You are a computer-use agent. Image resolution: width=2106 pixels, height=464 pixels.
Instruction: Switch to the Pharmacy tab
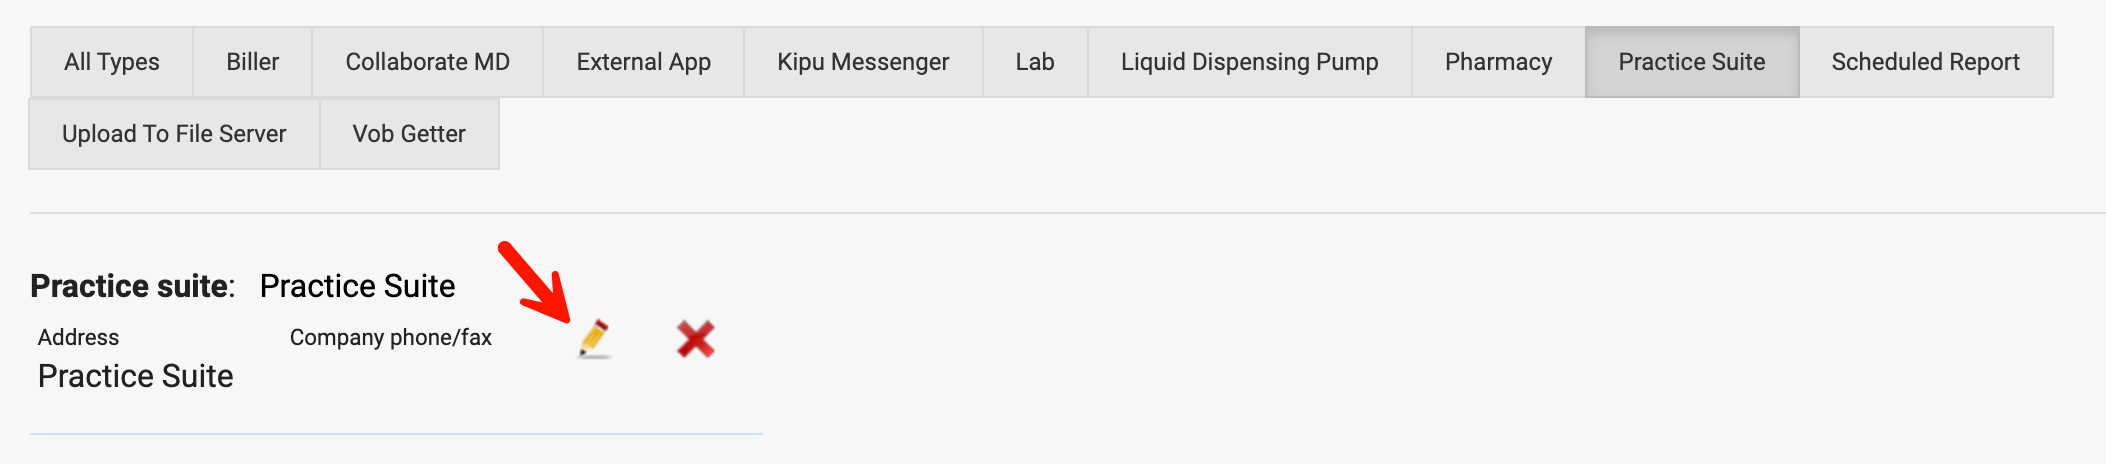click(1499, 62)
